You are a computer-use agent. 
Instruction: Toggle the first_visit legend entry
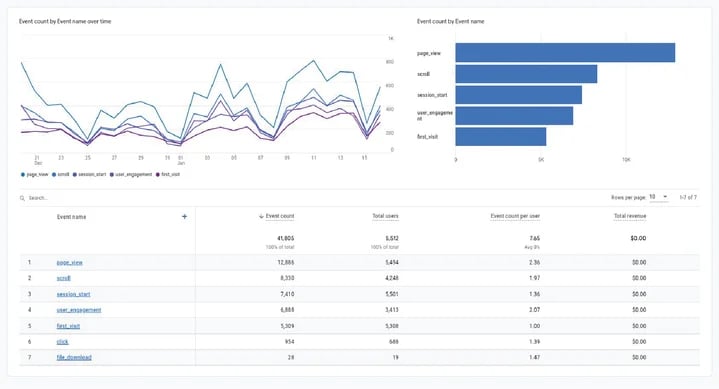click(x=168, y=175)
